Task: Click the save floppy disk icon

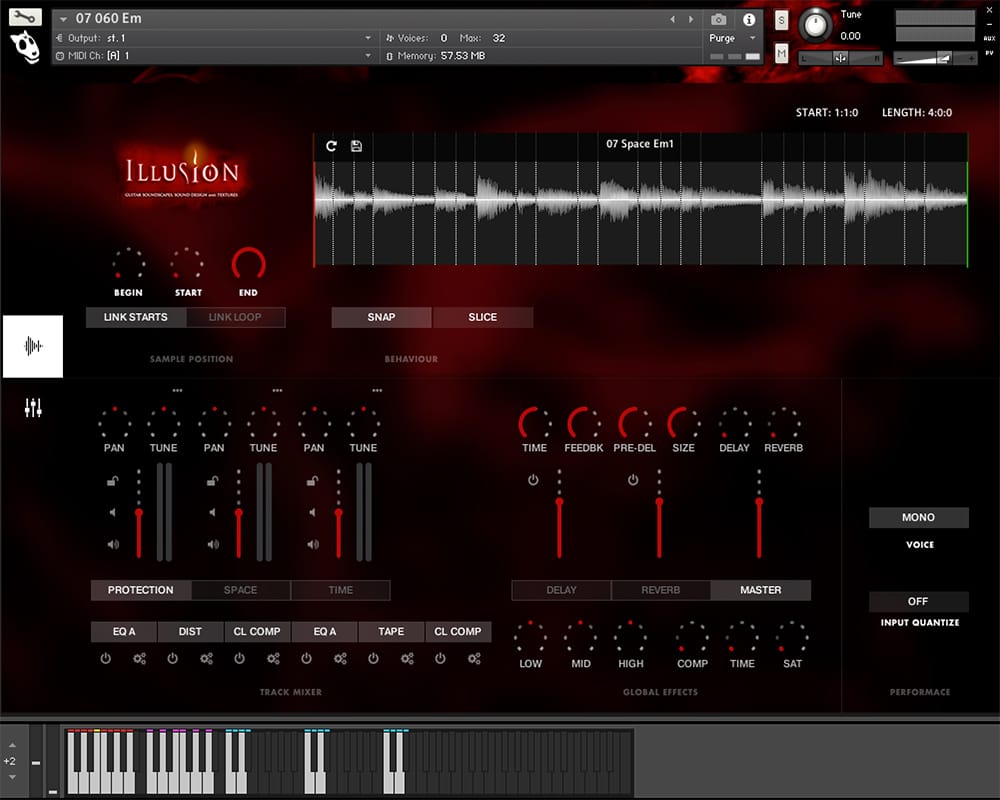Action: click(357, 146)
